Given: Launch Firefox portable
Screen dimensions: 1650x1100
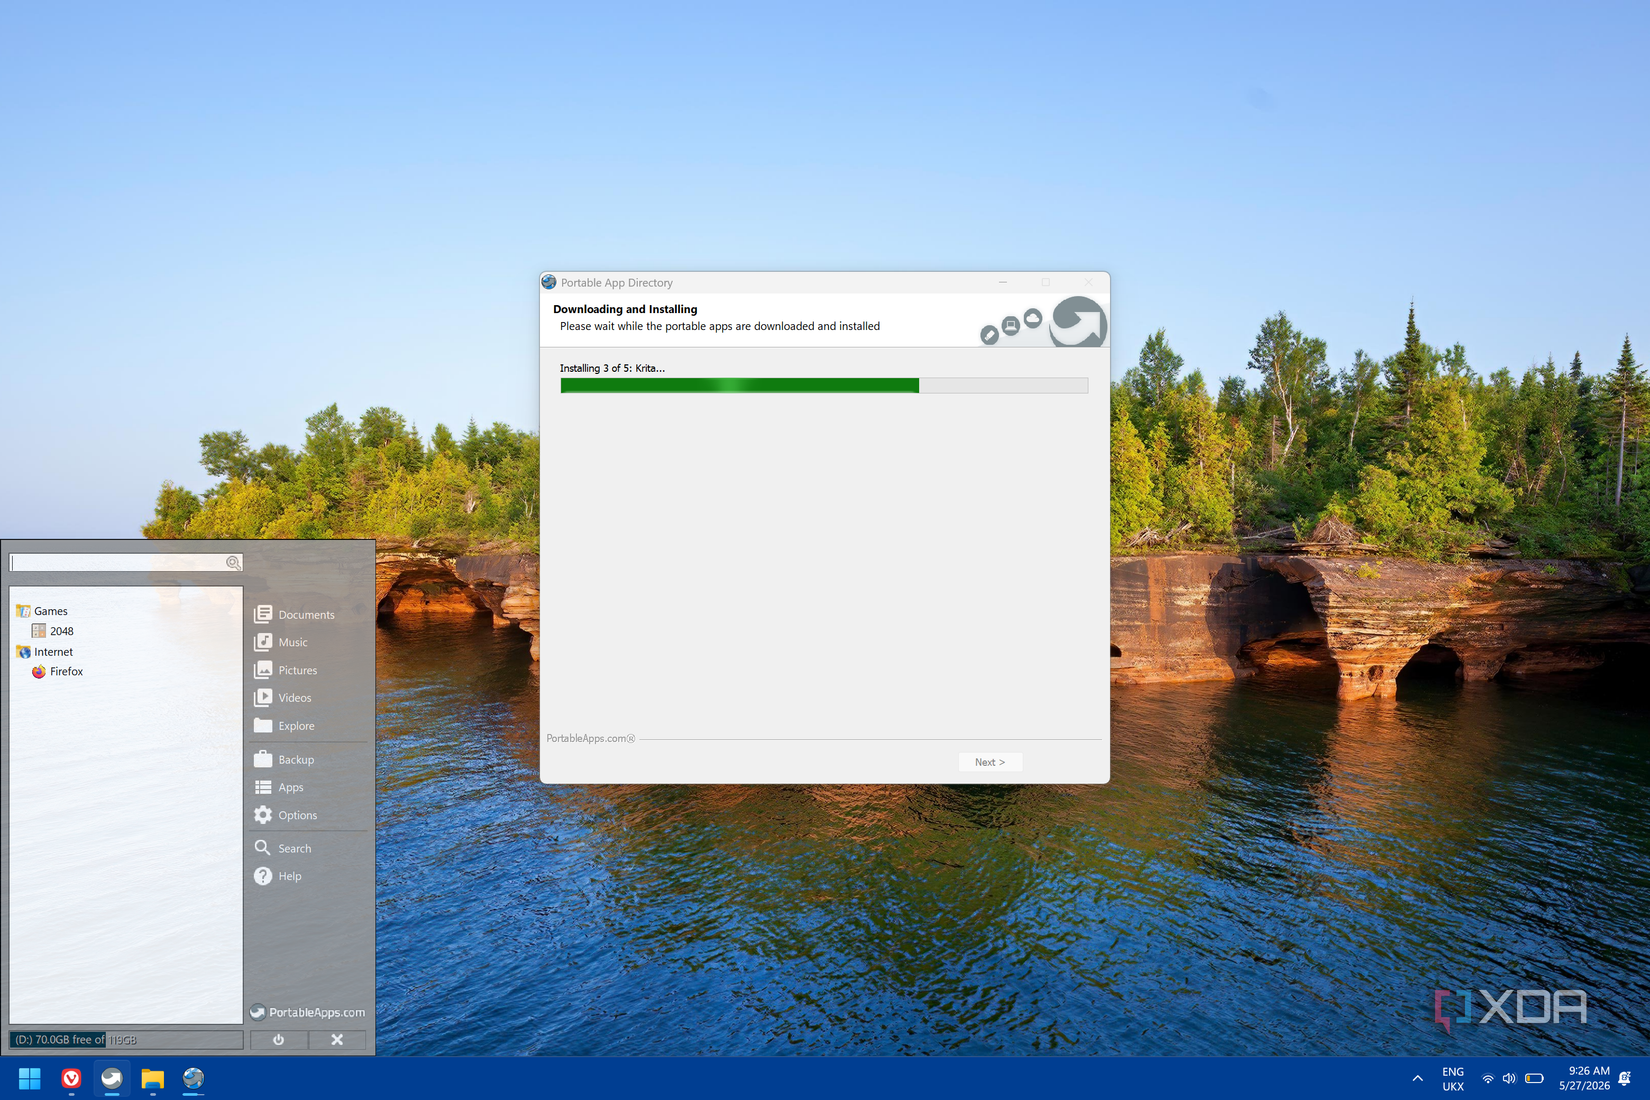Looking at the screenshot, I should click(x=58, y=672).
